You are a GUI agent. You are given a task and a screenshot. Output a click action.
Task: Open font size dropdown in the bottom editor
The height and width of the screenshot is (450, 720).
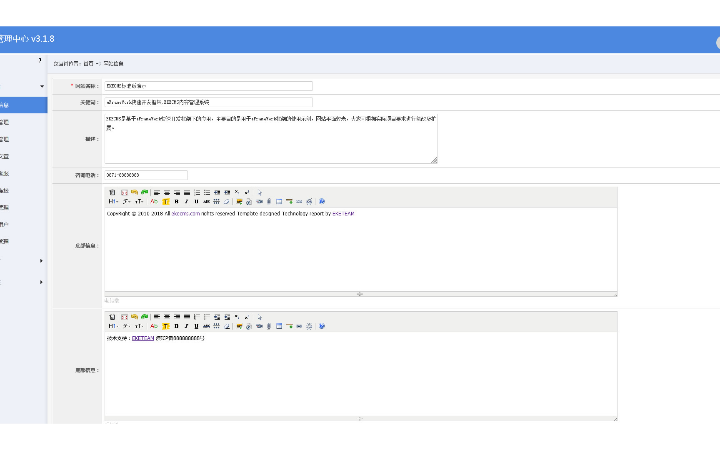[x=140, y=326]
